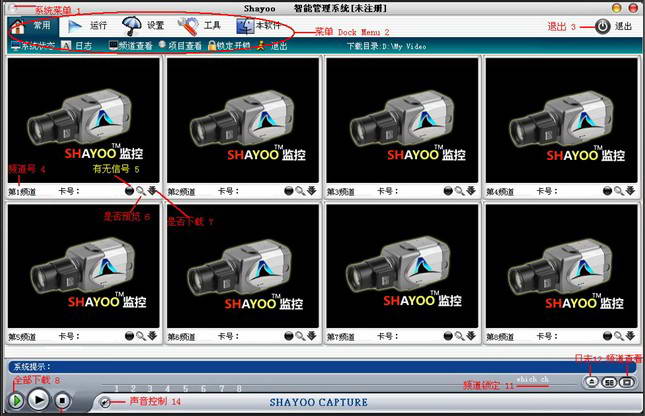Toggle preview magnifier for 第7频道

pyautogui.click(x=459, y=336)
